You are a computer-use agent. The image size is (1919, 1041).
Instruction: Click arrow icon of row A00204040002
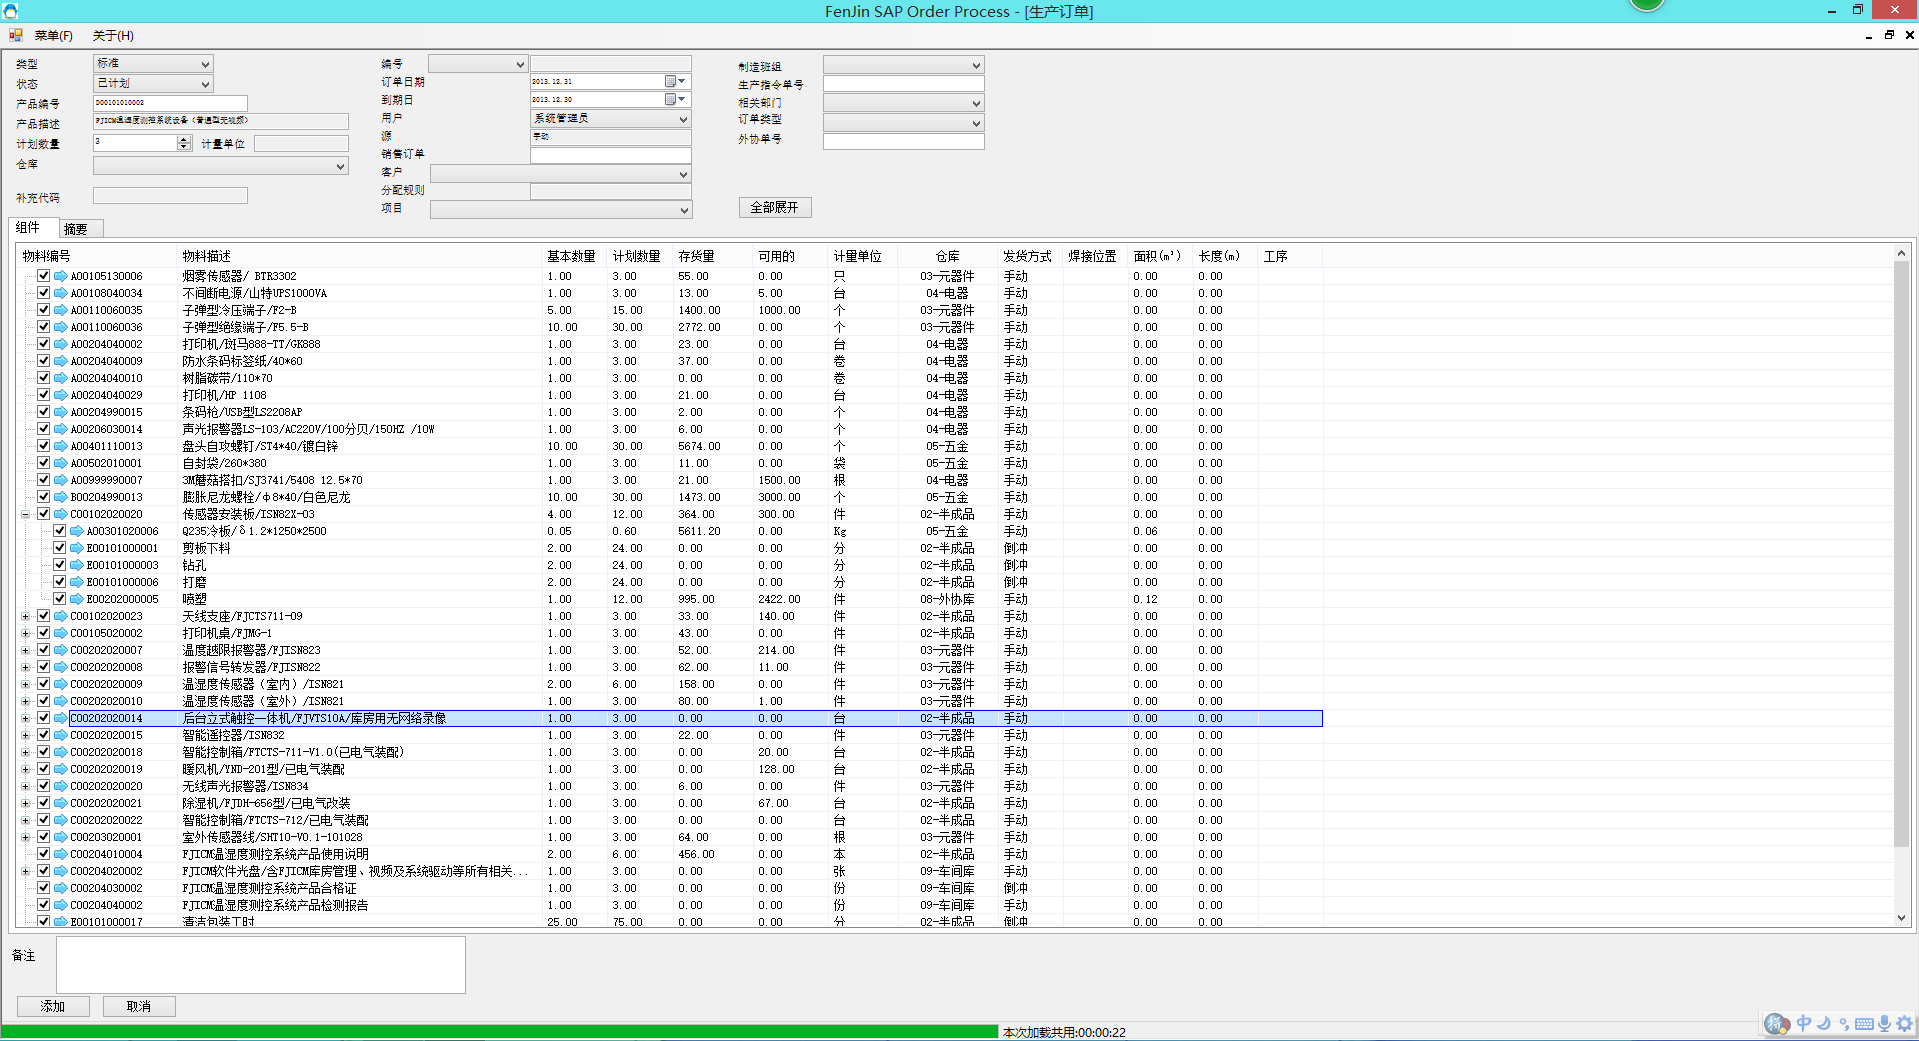(61, 344)
